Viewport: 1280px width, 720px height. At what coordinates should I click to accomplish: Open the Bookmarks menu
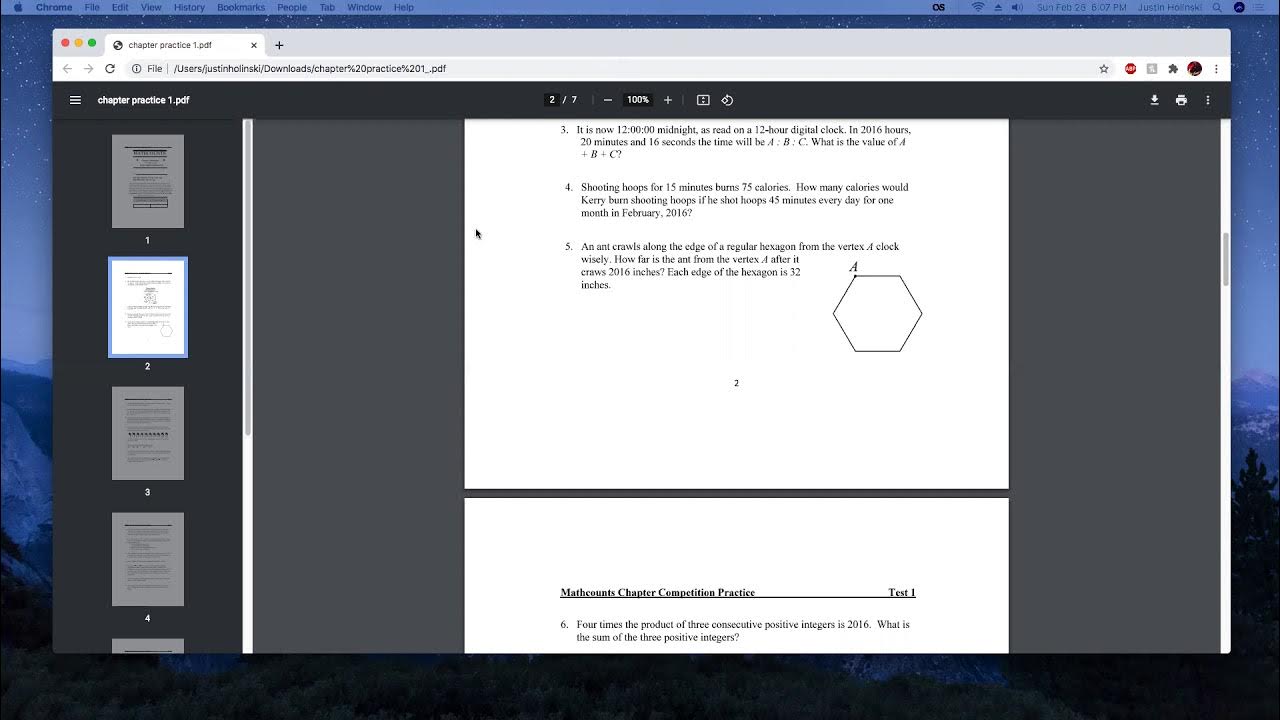(241, 7)
